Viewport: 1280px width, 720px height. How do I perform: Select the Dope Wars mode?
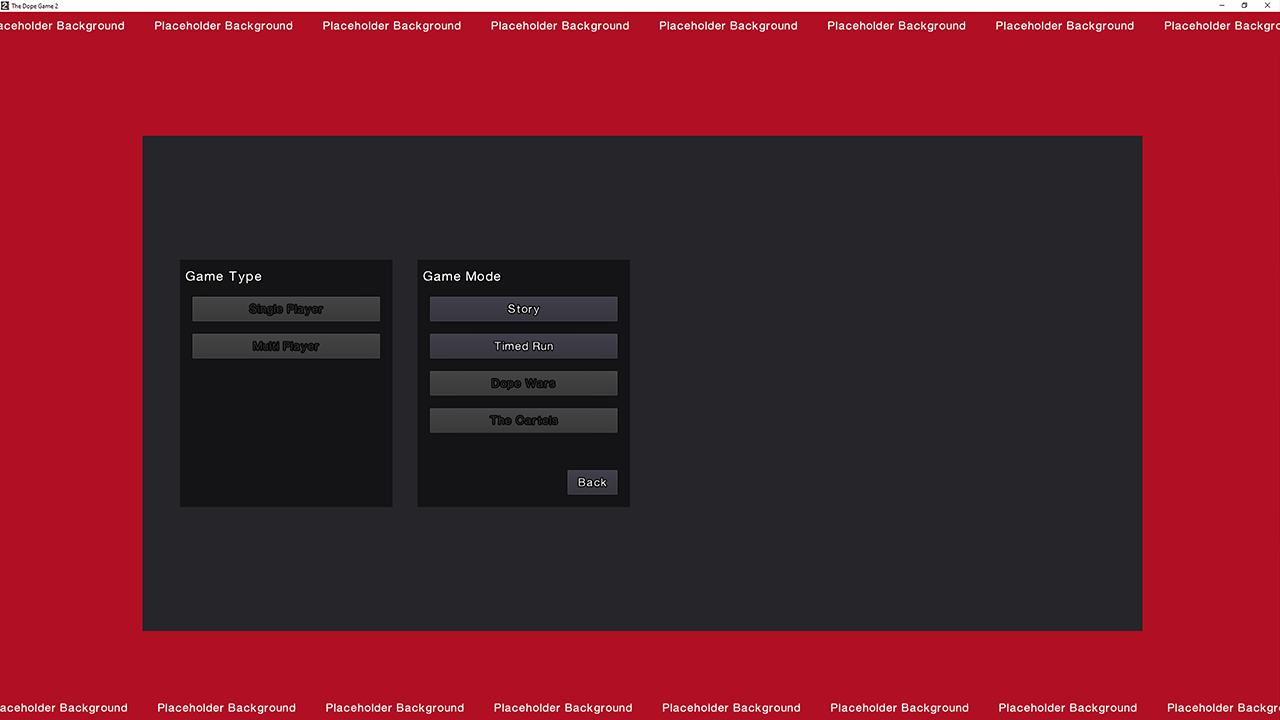(523, 383)
